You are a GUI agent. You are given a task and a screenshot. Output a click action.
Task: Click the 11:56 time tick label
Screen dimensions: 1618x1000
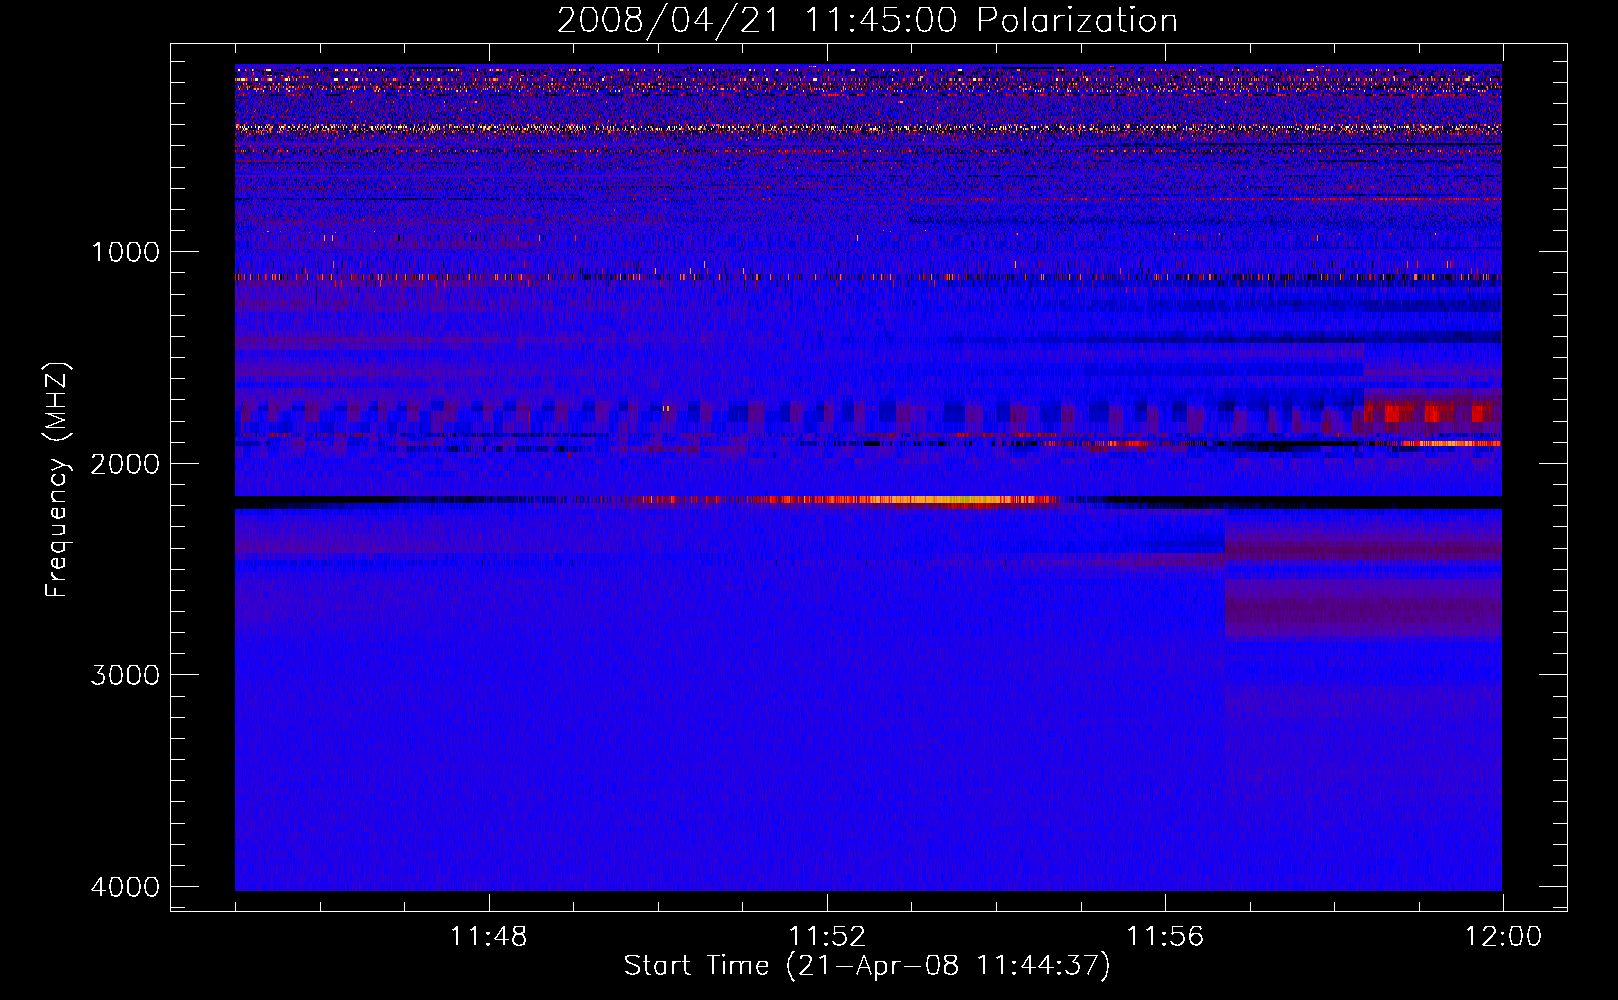point(1165,937)
